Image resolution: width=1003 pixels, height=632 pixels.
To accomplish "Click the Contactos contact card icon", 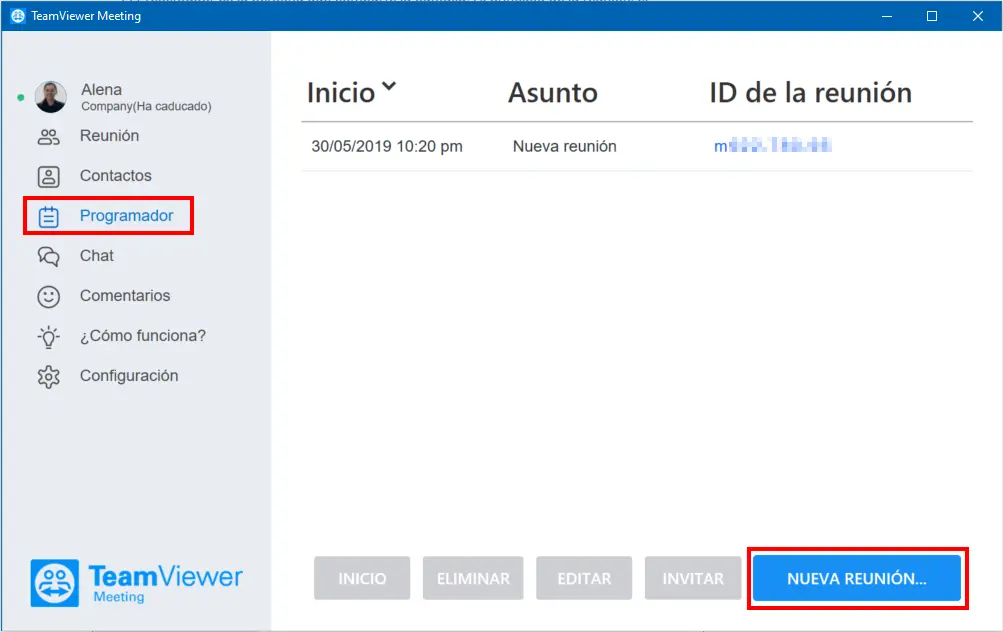I will (x=49, y=177).
